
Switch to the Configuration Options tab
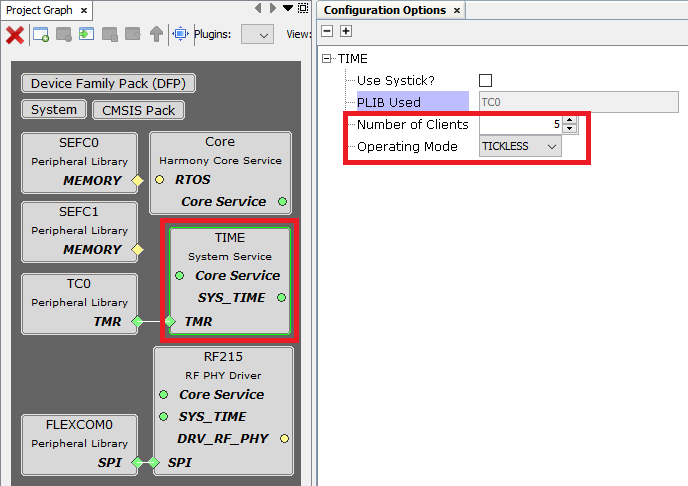(x=385, y=10)
